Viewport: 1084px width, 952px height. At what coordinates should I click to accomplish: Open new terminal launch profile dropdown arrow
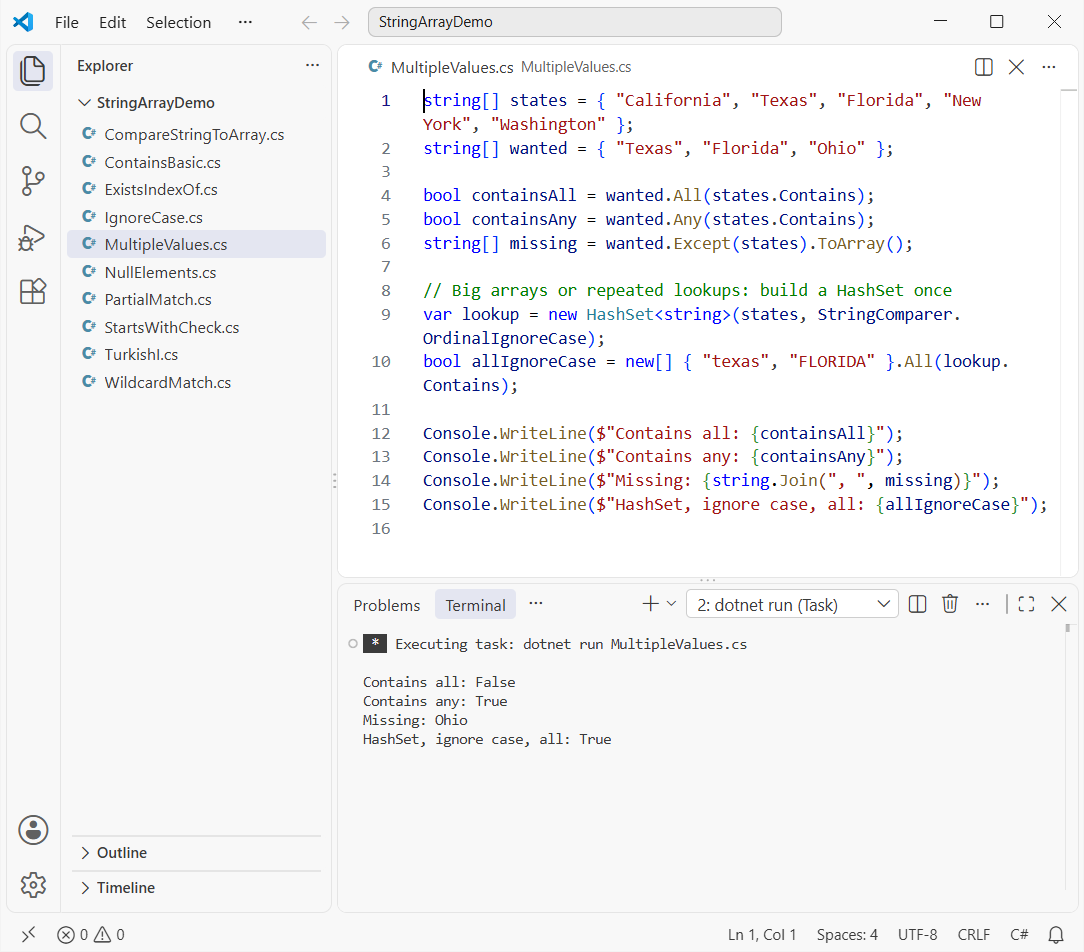[x=671, y=604]
